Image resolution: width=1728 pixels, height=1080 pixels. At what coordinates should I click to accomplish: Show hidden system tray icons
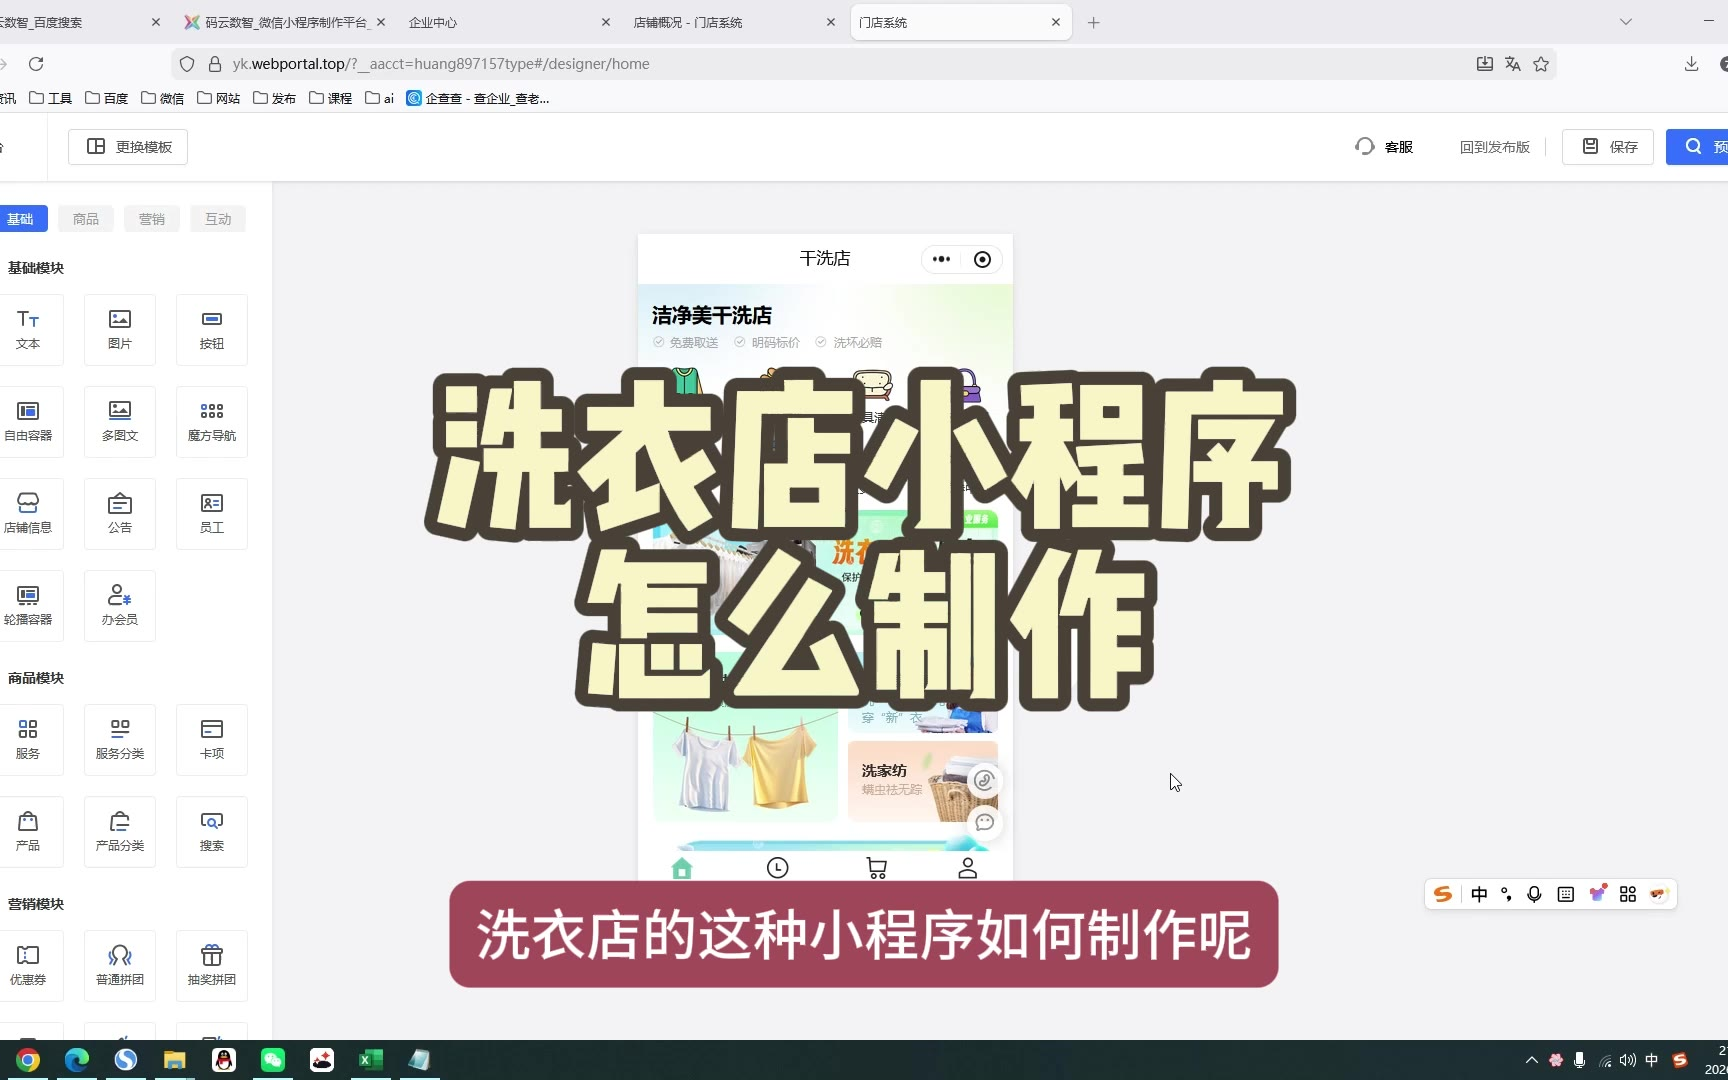[1531, 1060]
